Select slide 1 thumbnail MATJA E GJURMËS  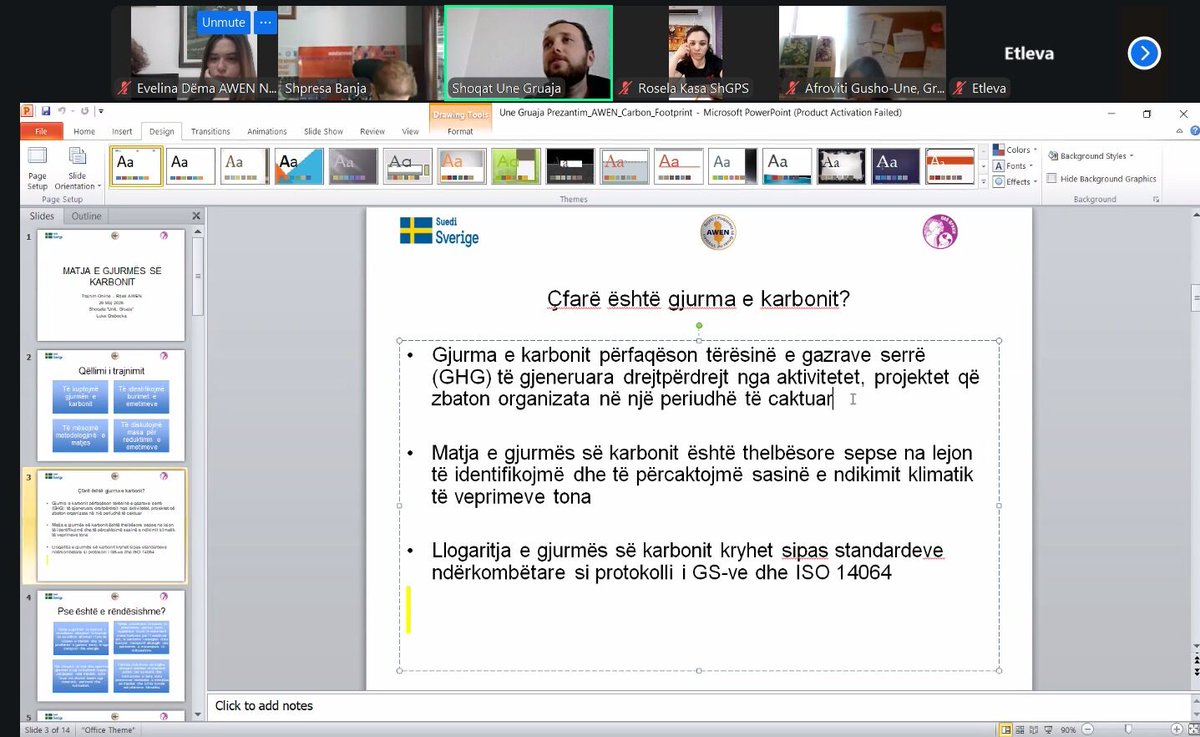coord(111,285)
